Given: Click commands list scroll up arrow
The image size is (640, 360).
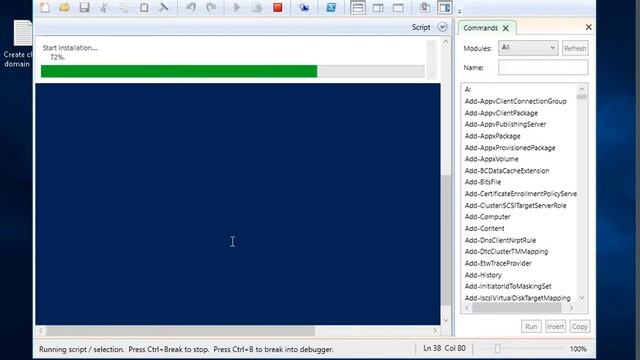Looking at the screenshot, I should point(582,89).
